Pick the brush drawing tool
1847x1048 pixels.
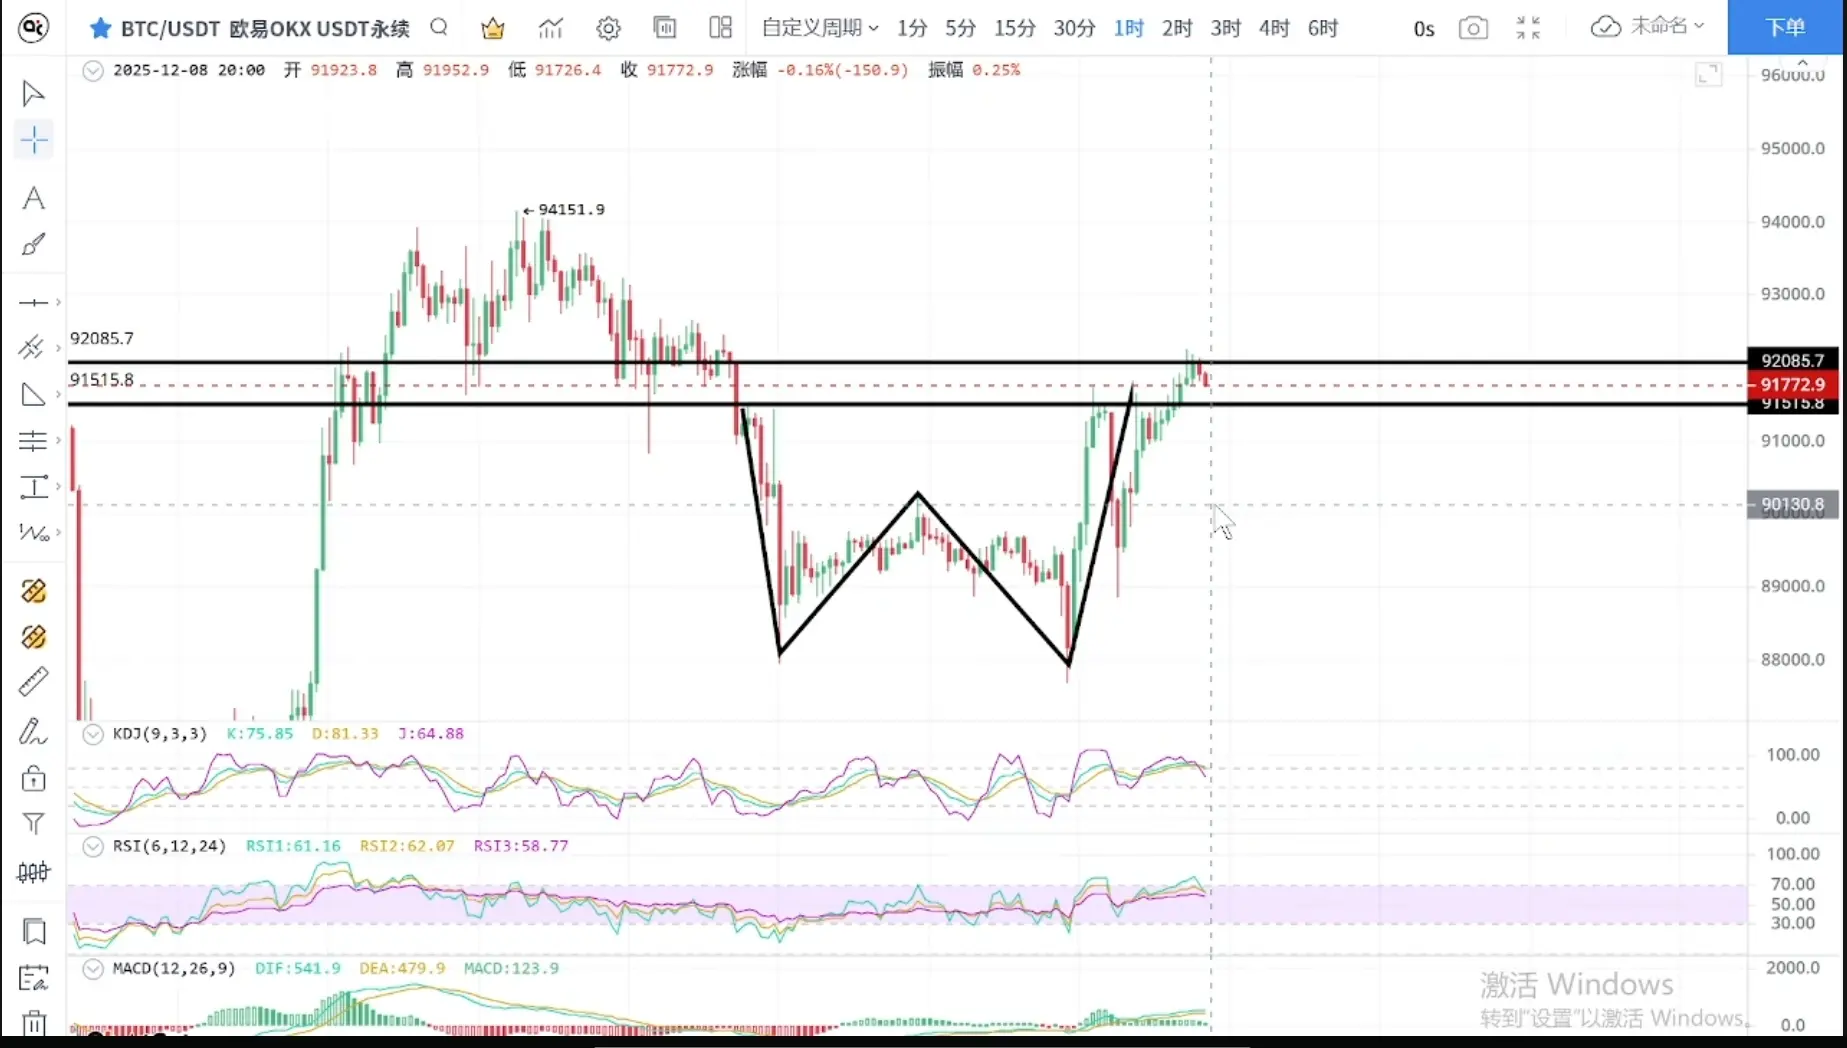coord(33,245)
